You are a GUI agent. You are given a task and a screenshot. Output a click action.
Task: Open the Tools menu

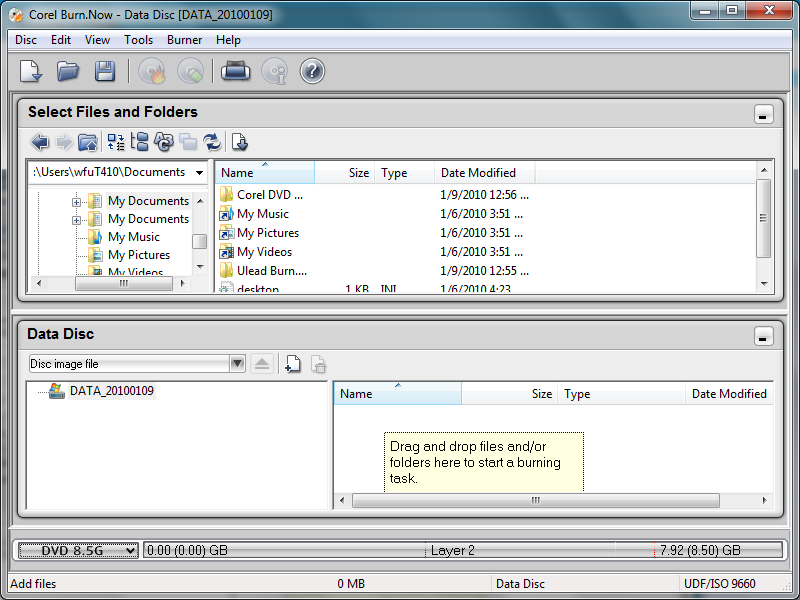[x=139, y=40]
